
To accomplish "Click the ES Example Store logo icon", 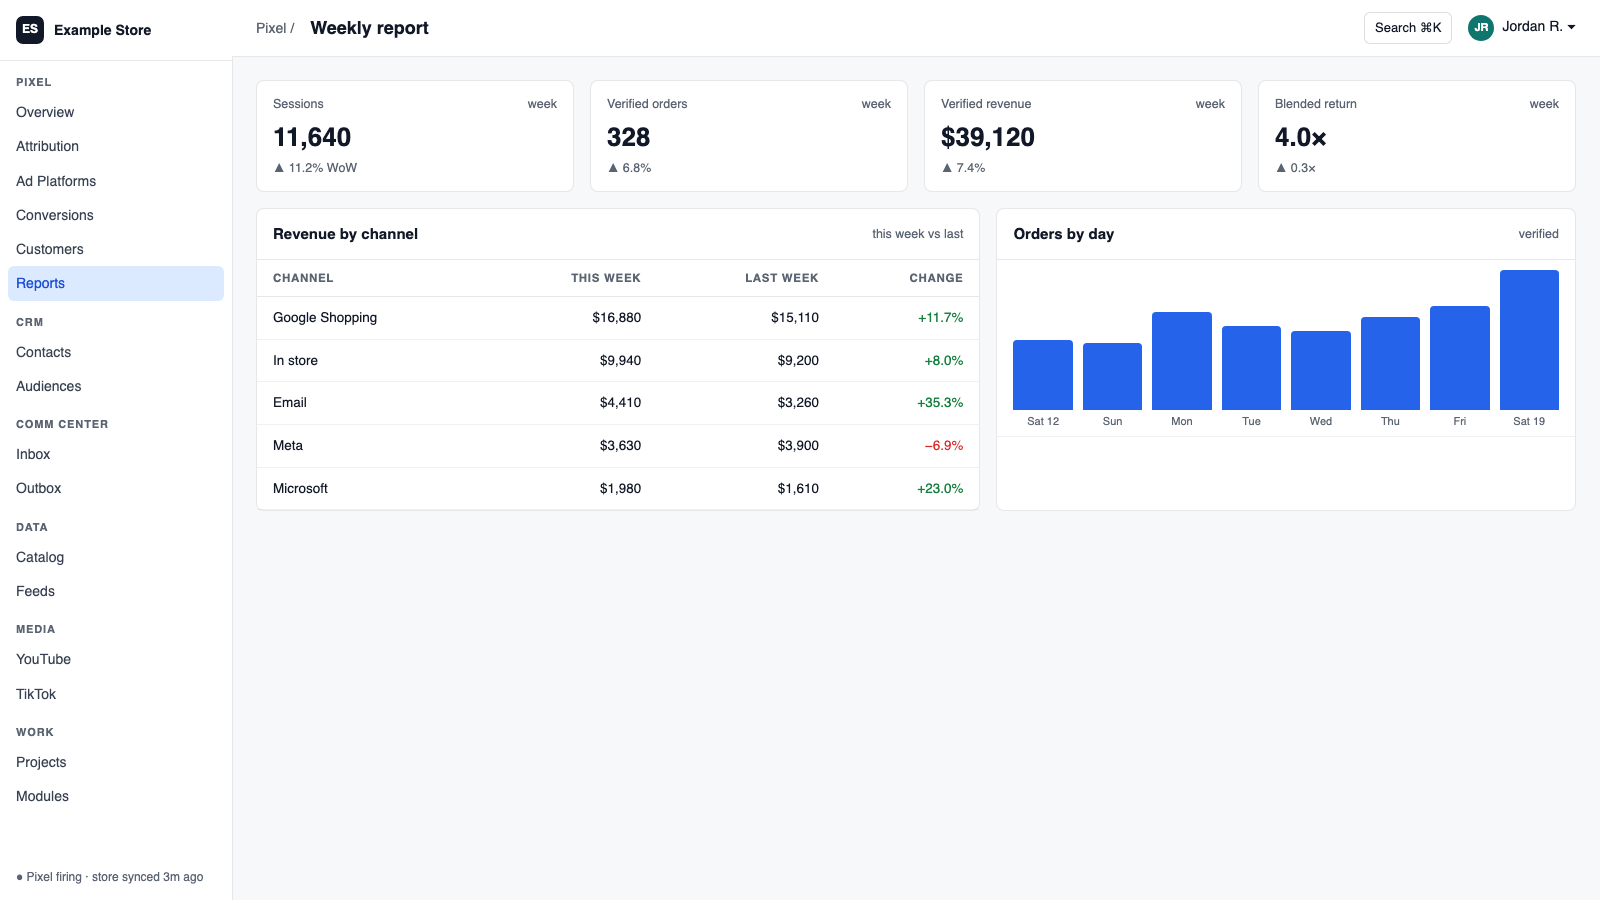I will (30, 30).
